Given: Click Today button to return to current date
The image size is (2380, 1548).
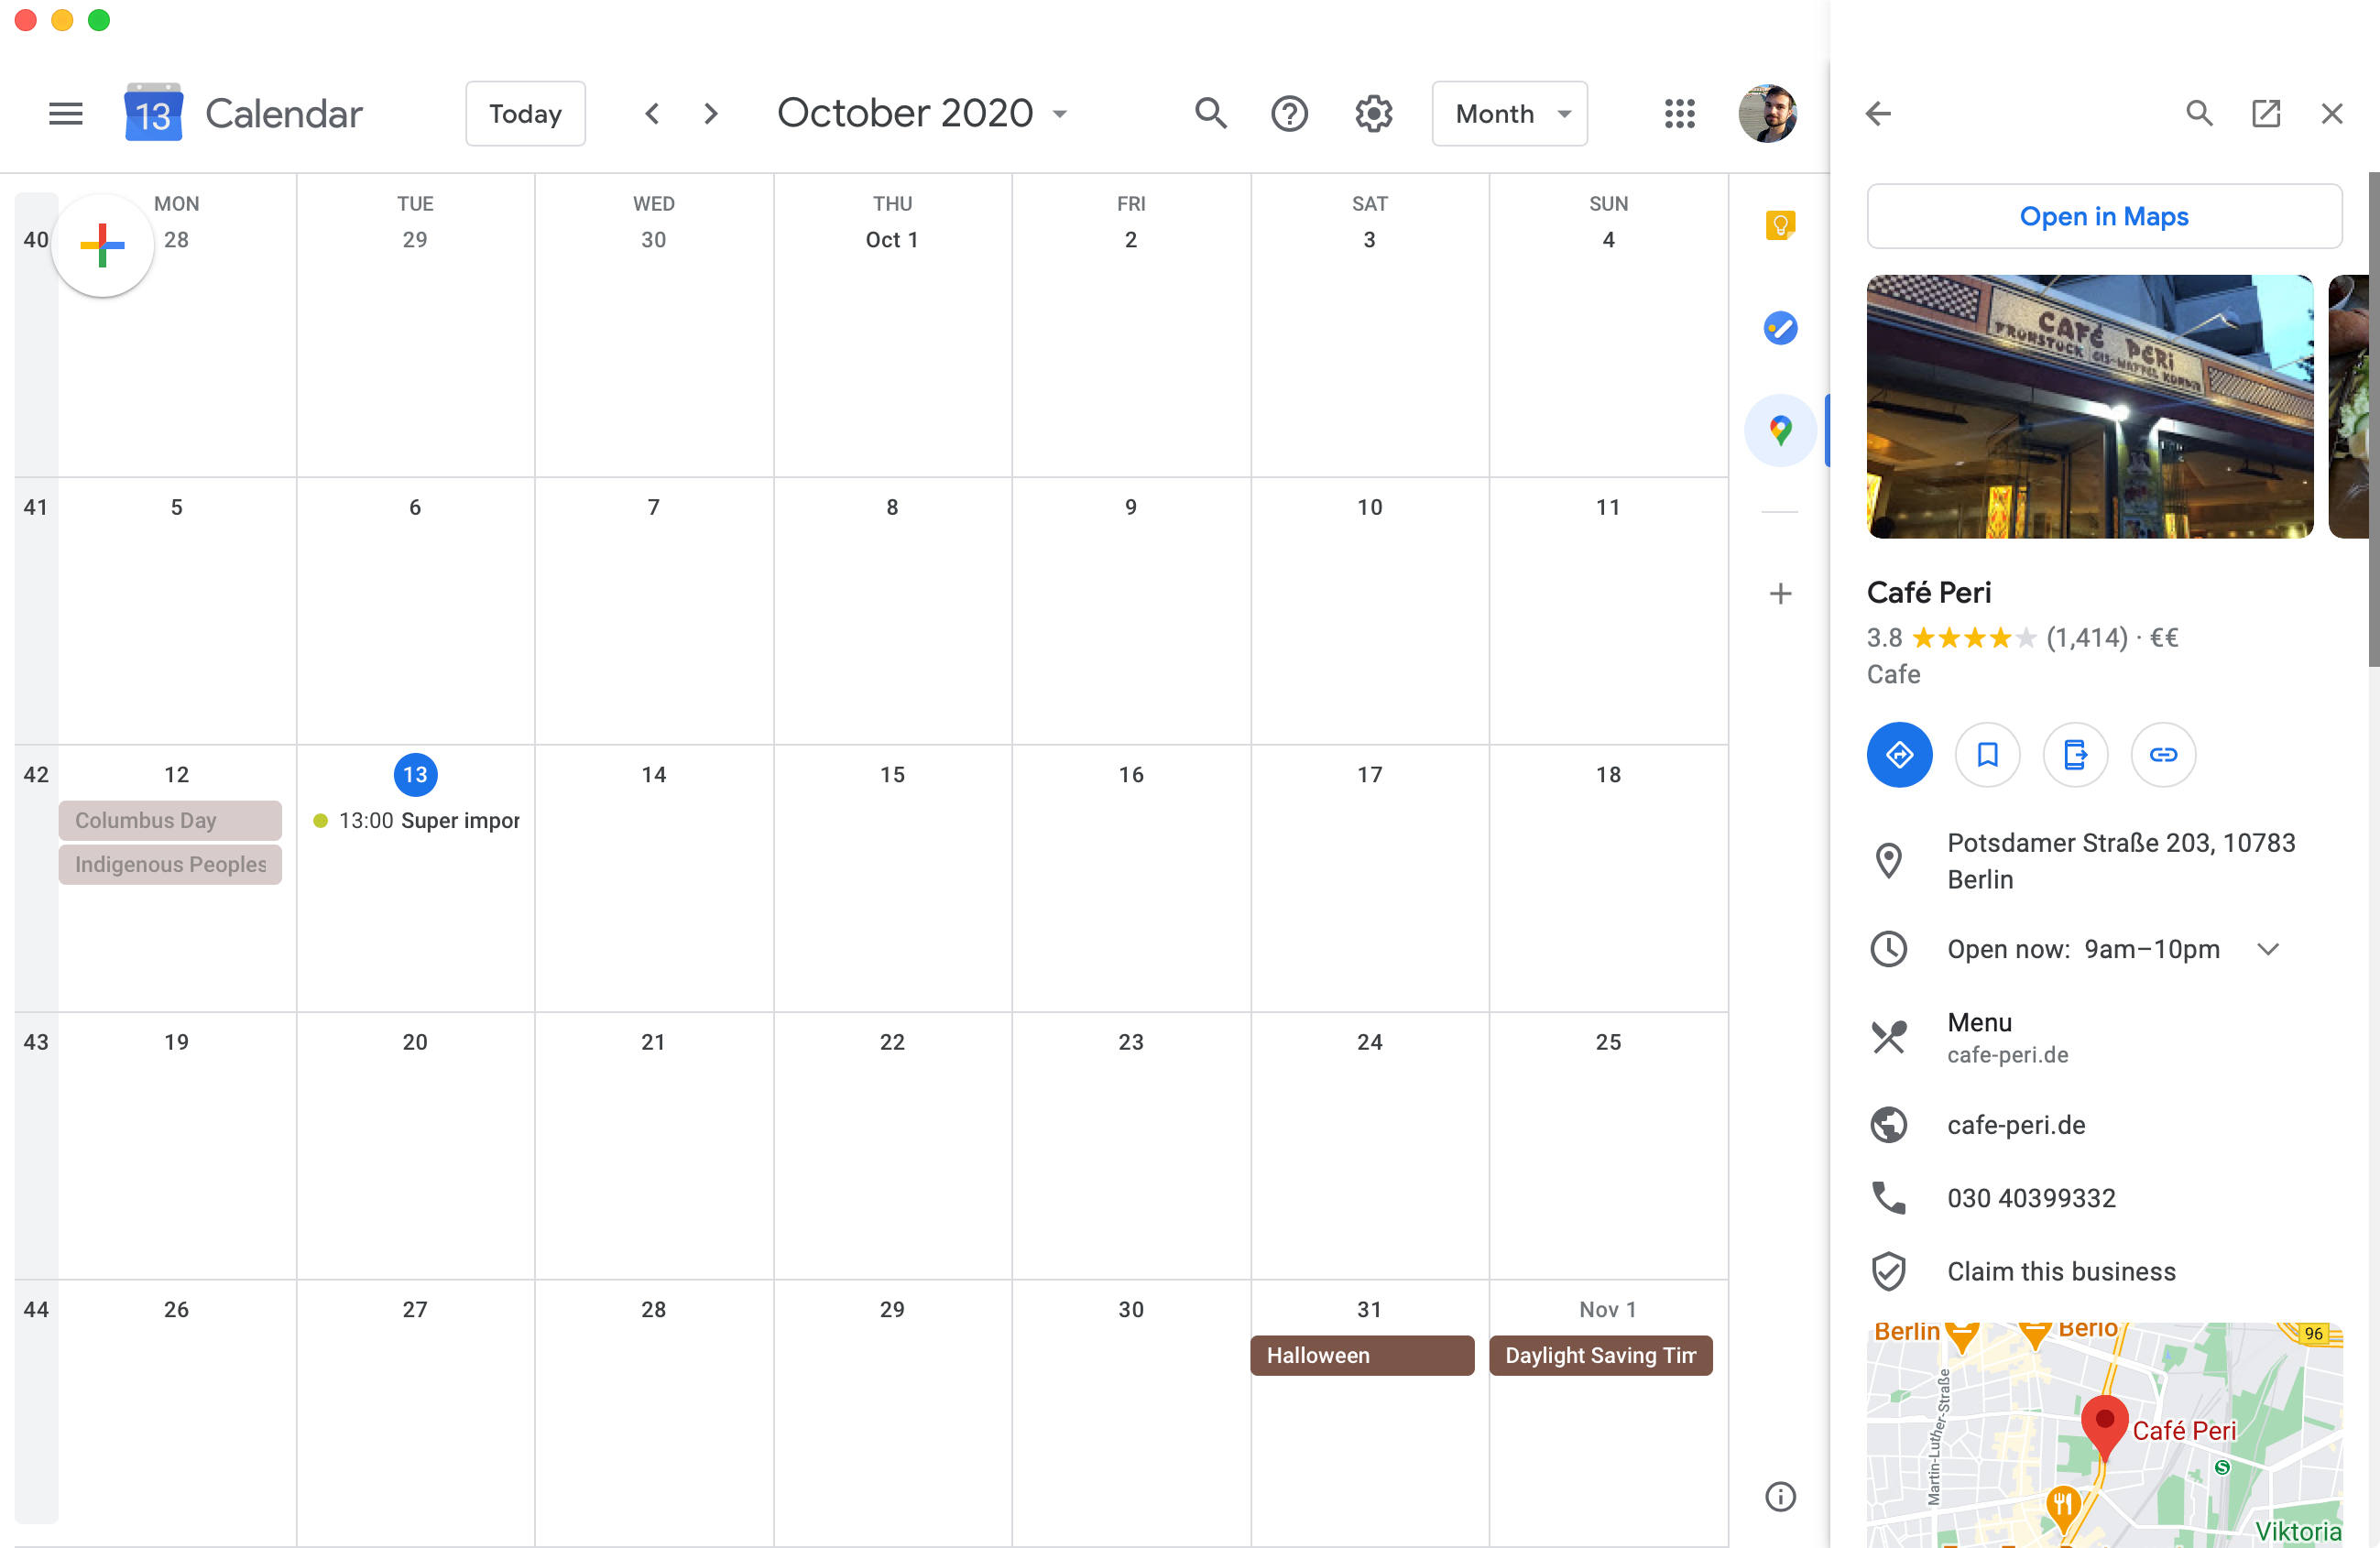Looking at the screenshot, I should [x=526, y=113].
